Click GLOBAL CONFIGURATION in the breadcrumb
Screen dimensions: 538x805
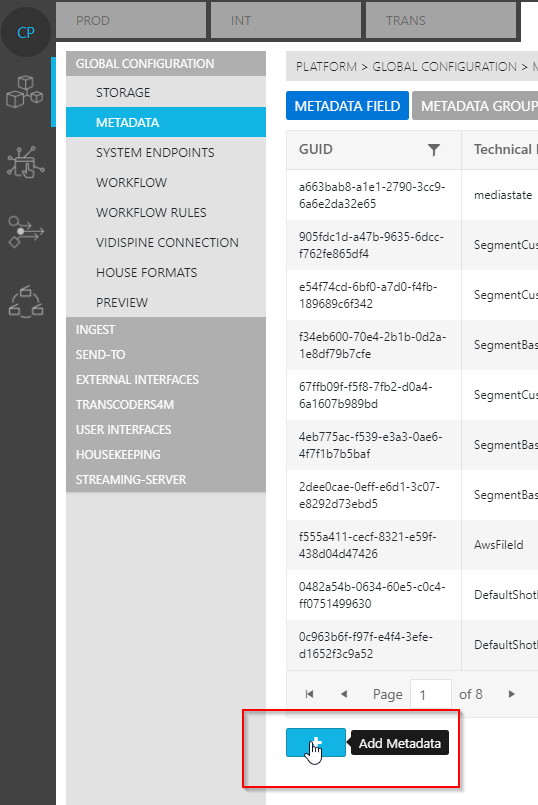click(x=445, y=67)
